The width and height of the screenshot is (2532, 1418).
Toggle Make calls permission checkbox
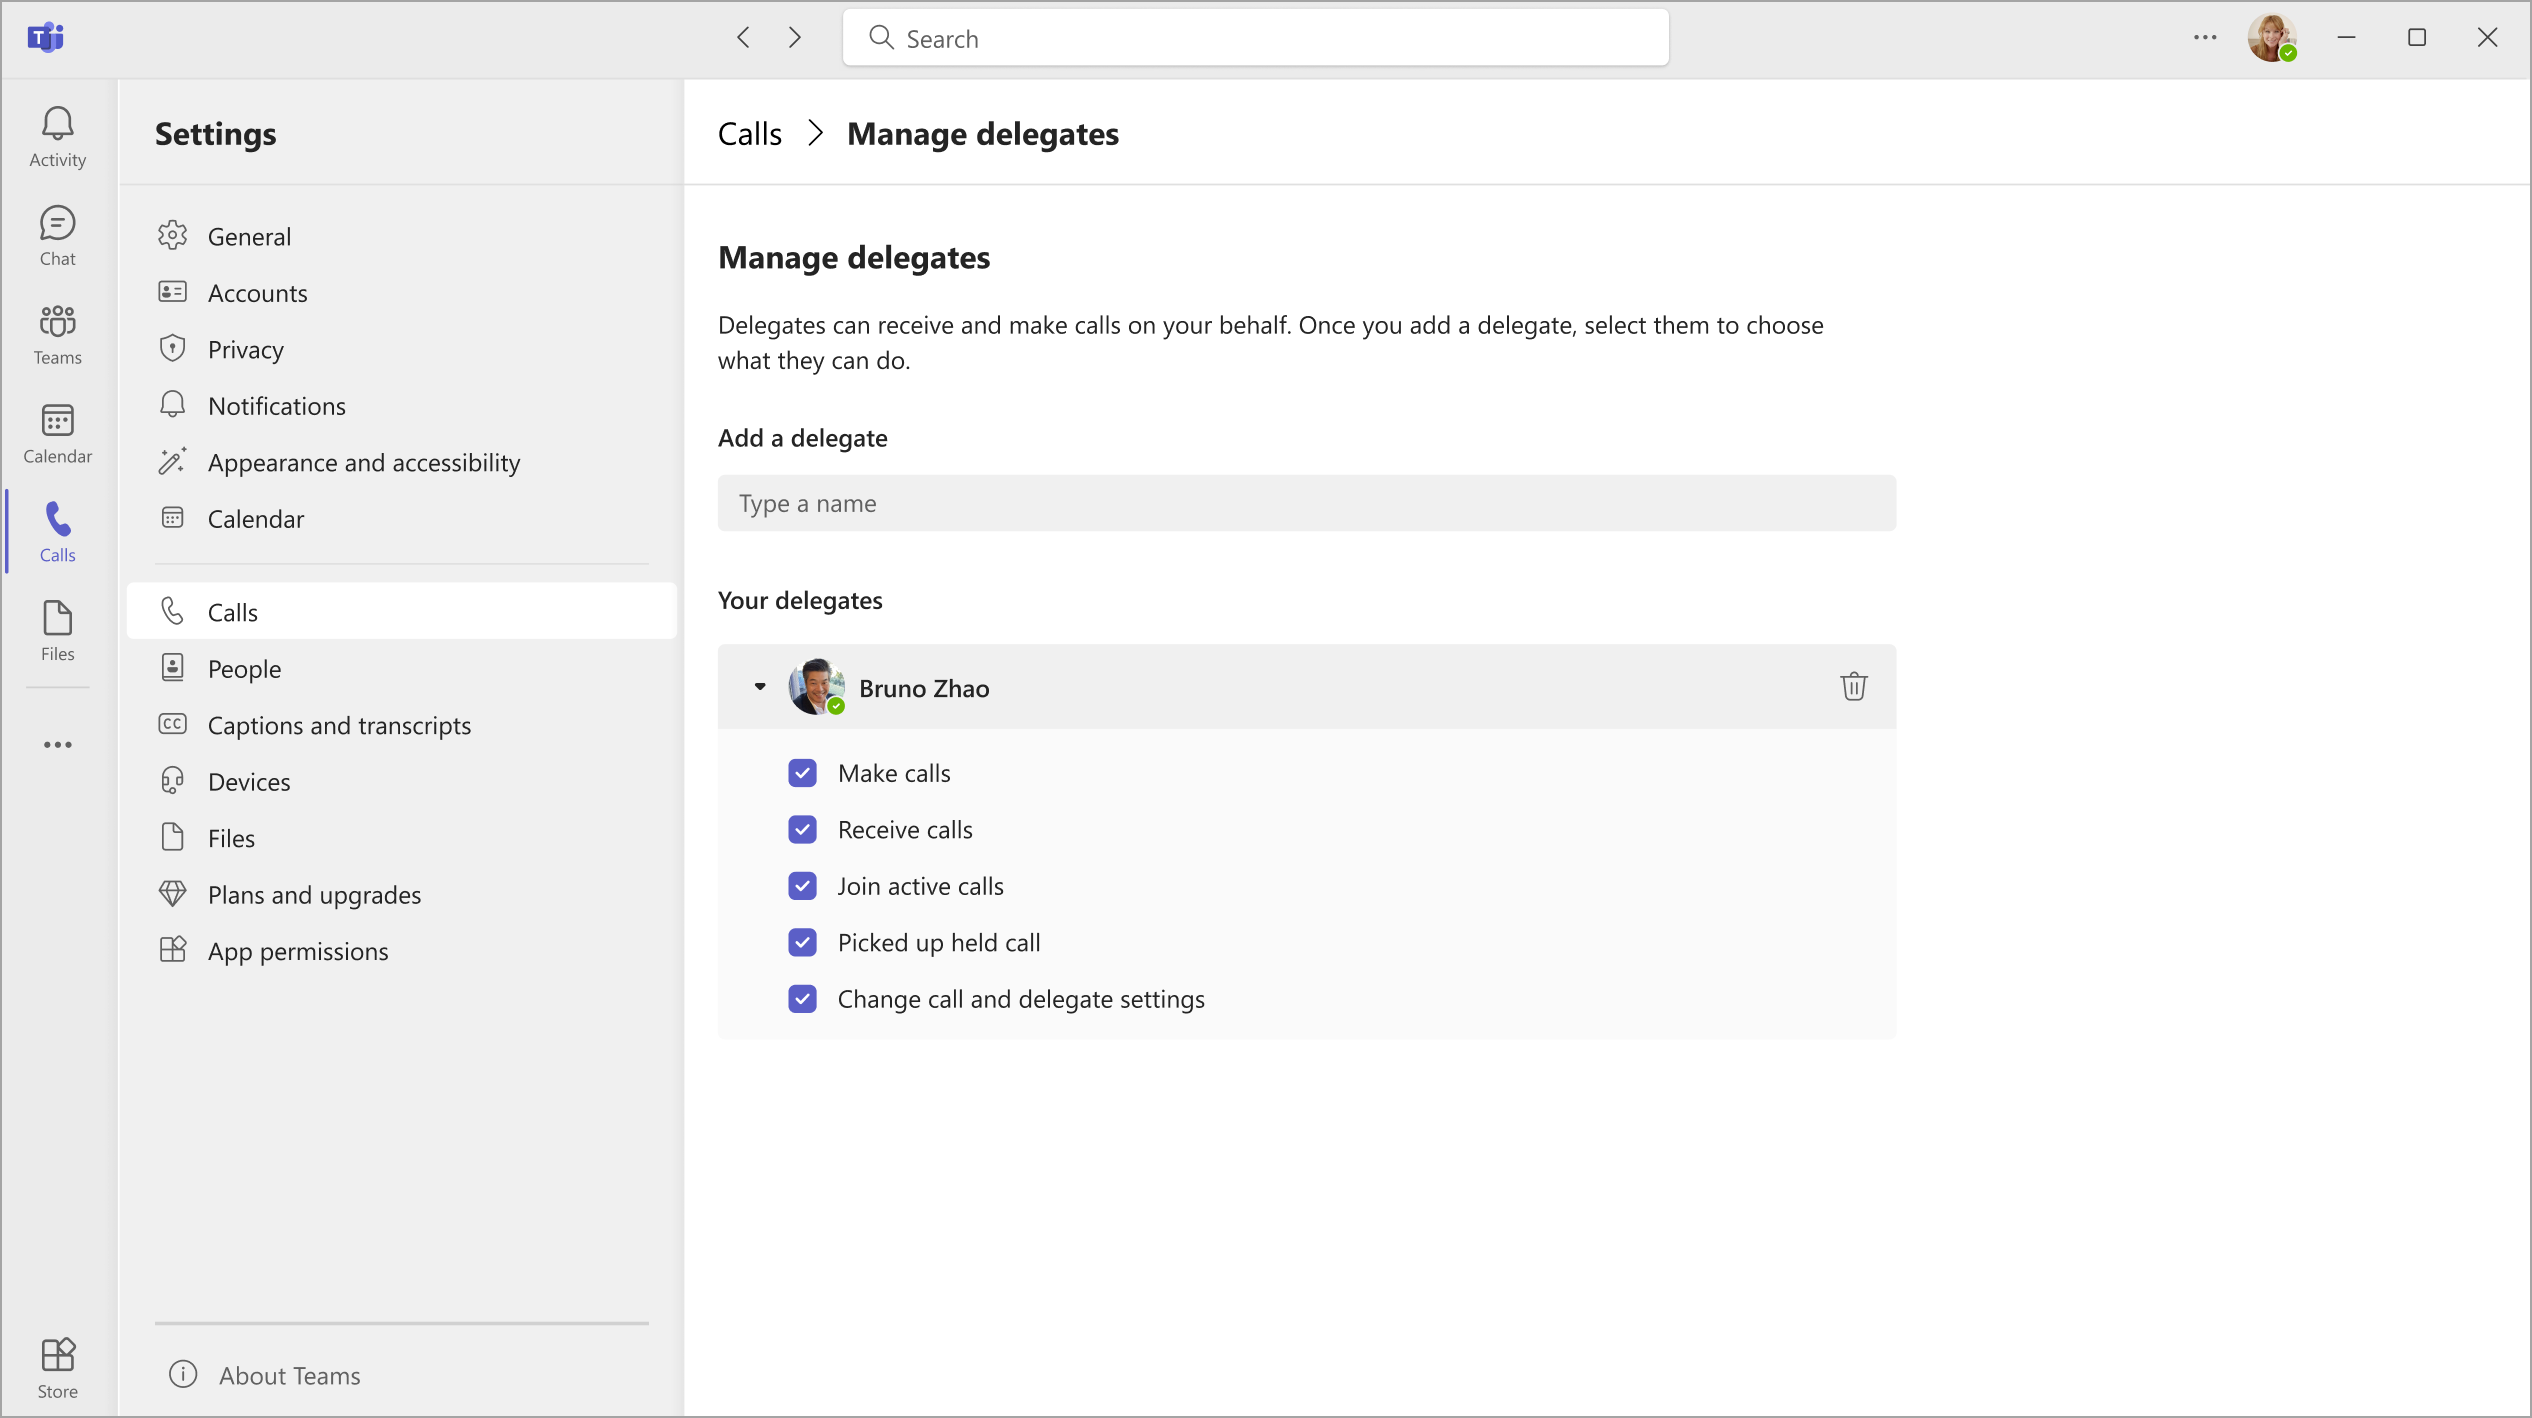pyautogui.click(x=802, y=773)
